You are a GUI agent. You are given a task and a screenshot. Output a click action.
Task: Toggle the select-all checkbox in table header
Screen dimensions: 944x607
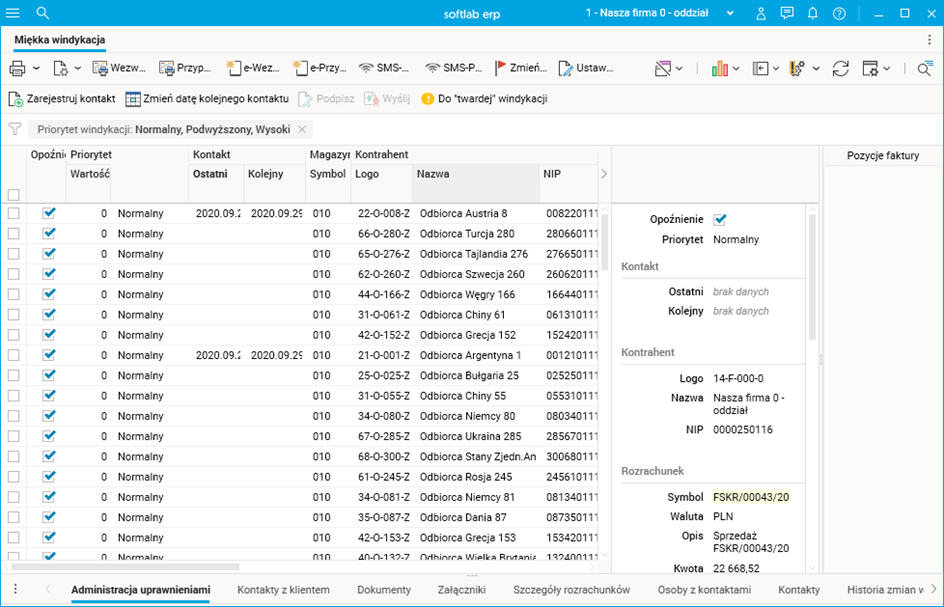[x=14, y=195]
